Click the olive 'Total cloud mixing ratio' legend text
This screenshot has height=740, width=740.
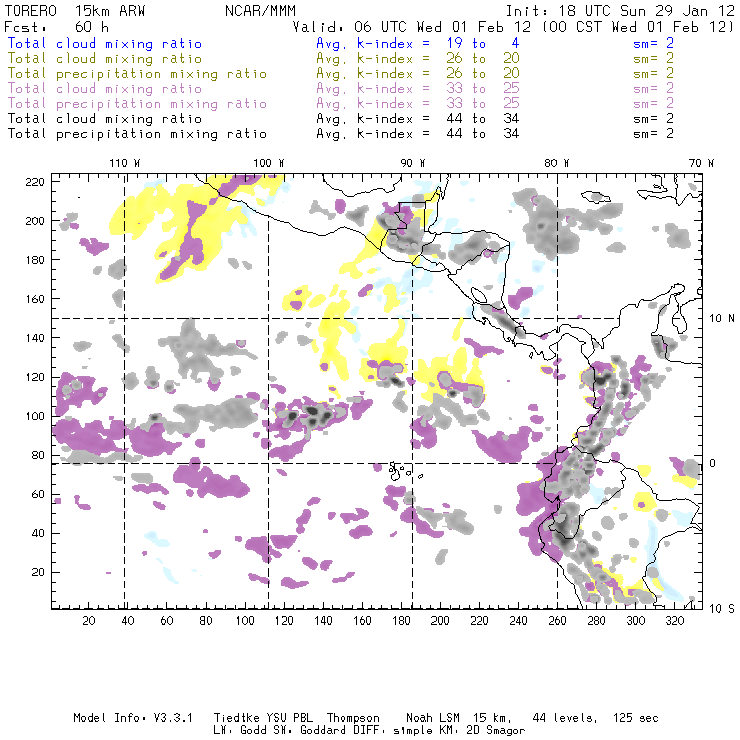click(105, 59)
